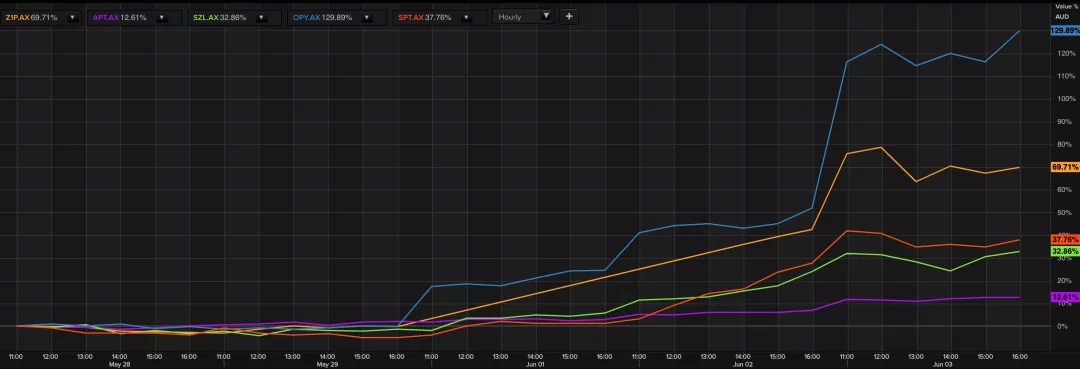The height and width of the screenshot is (369, 1080).
Task: Click the red 37.76% value tag
Action: coord(1065,240)
